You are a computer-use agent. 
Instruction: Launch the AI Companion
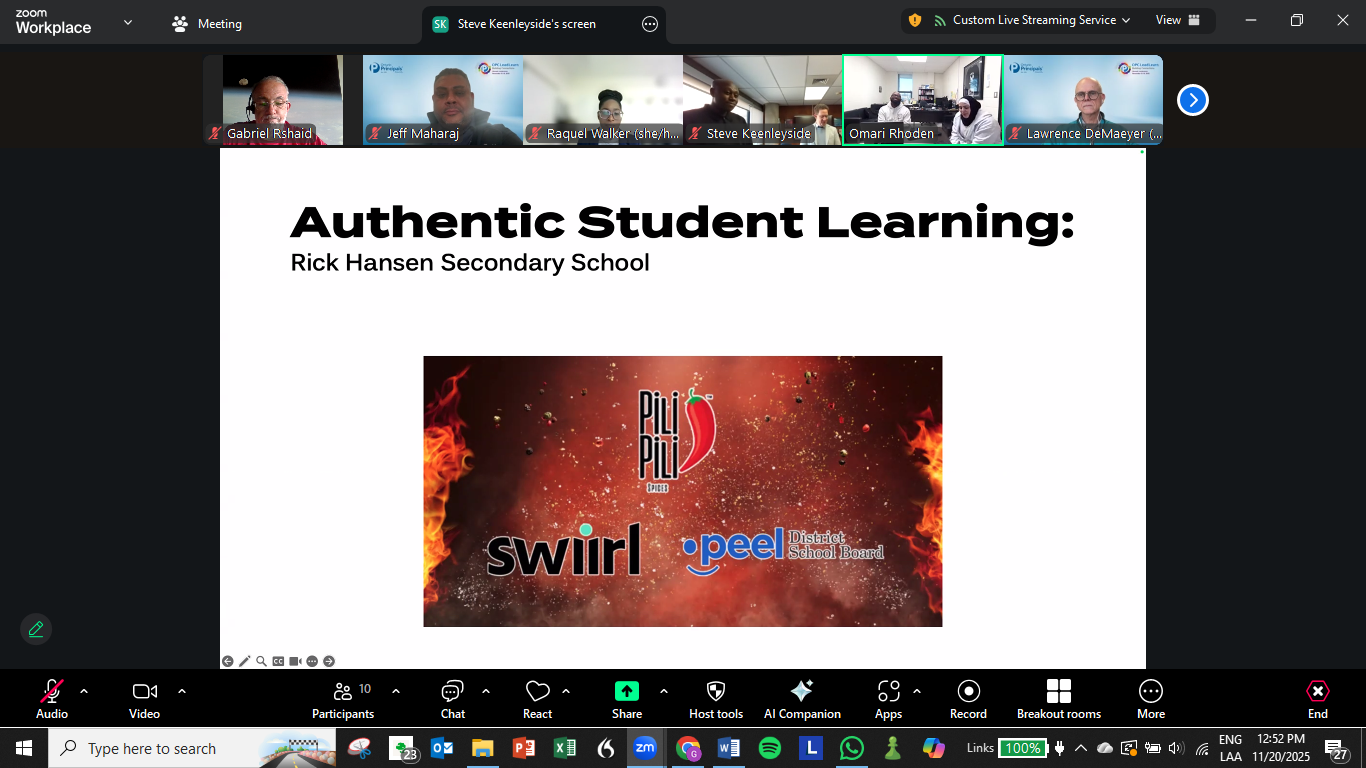(x=802, y=699)
